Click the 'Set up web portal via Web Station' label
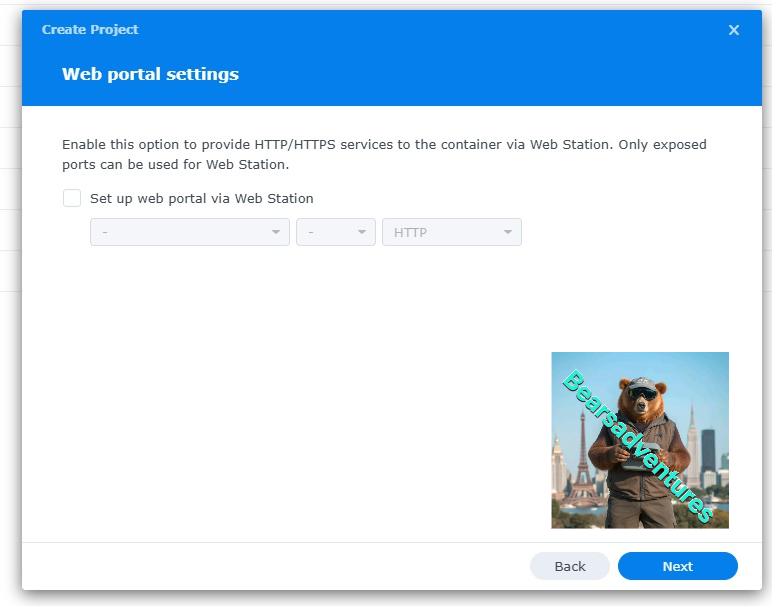This screenshot has width=772, height=606. [201, 198]
